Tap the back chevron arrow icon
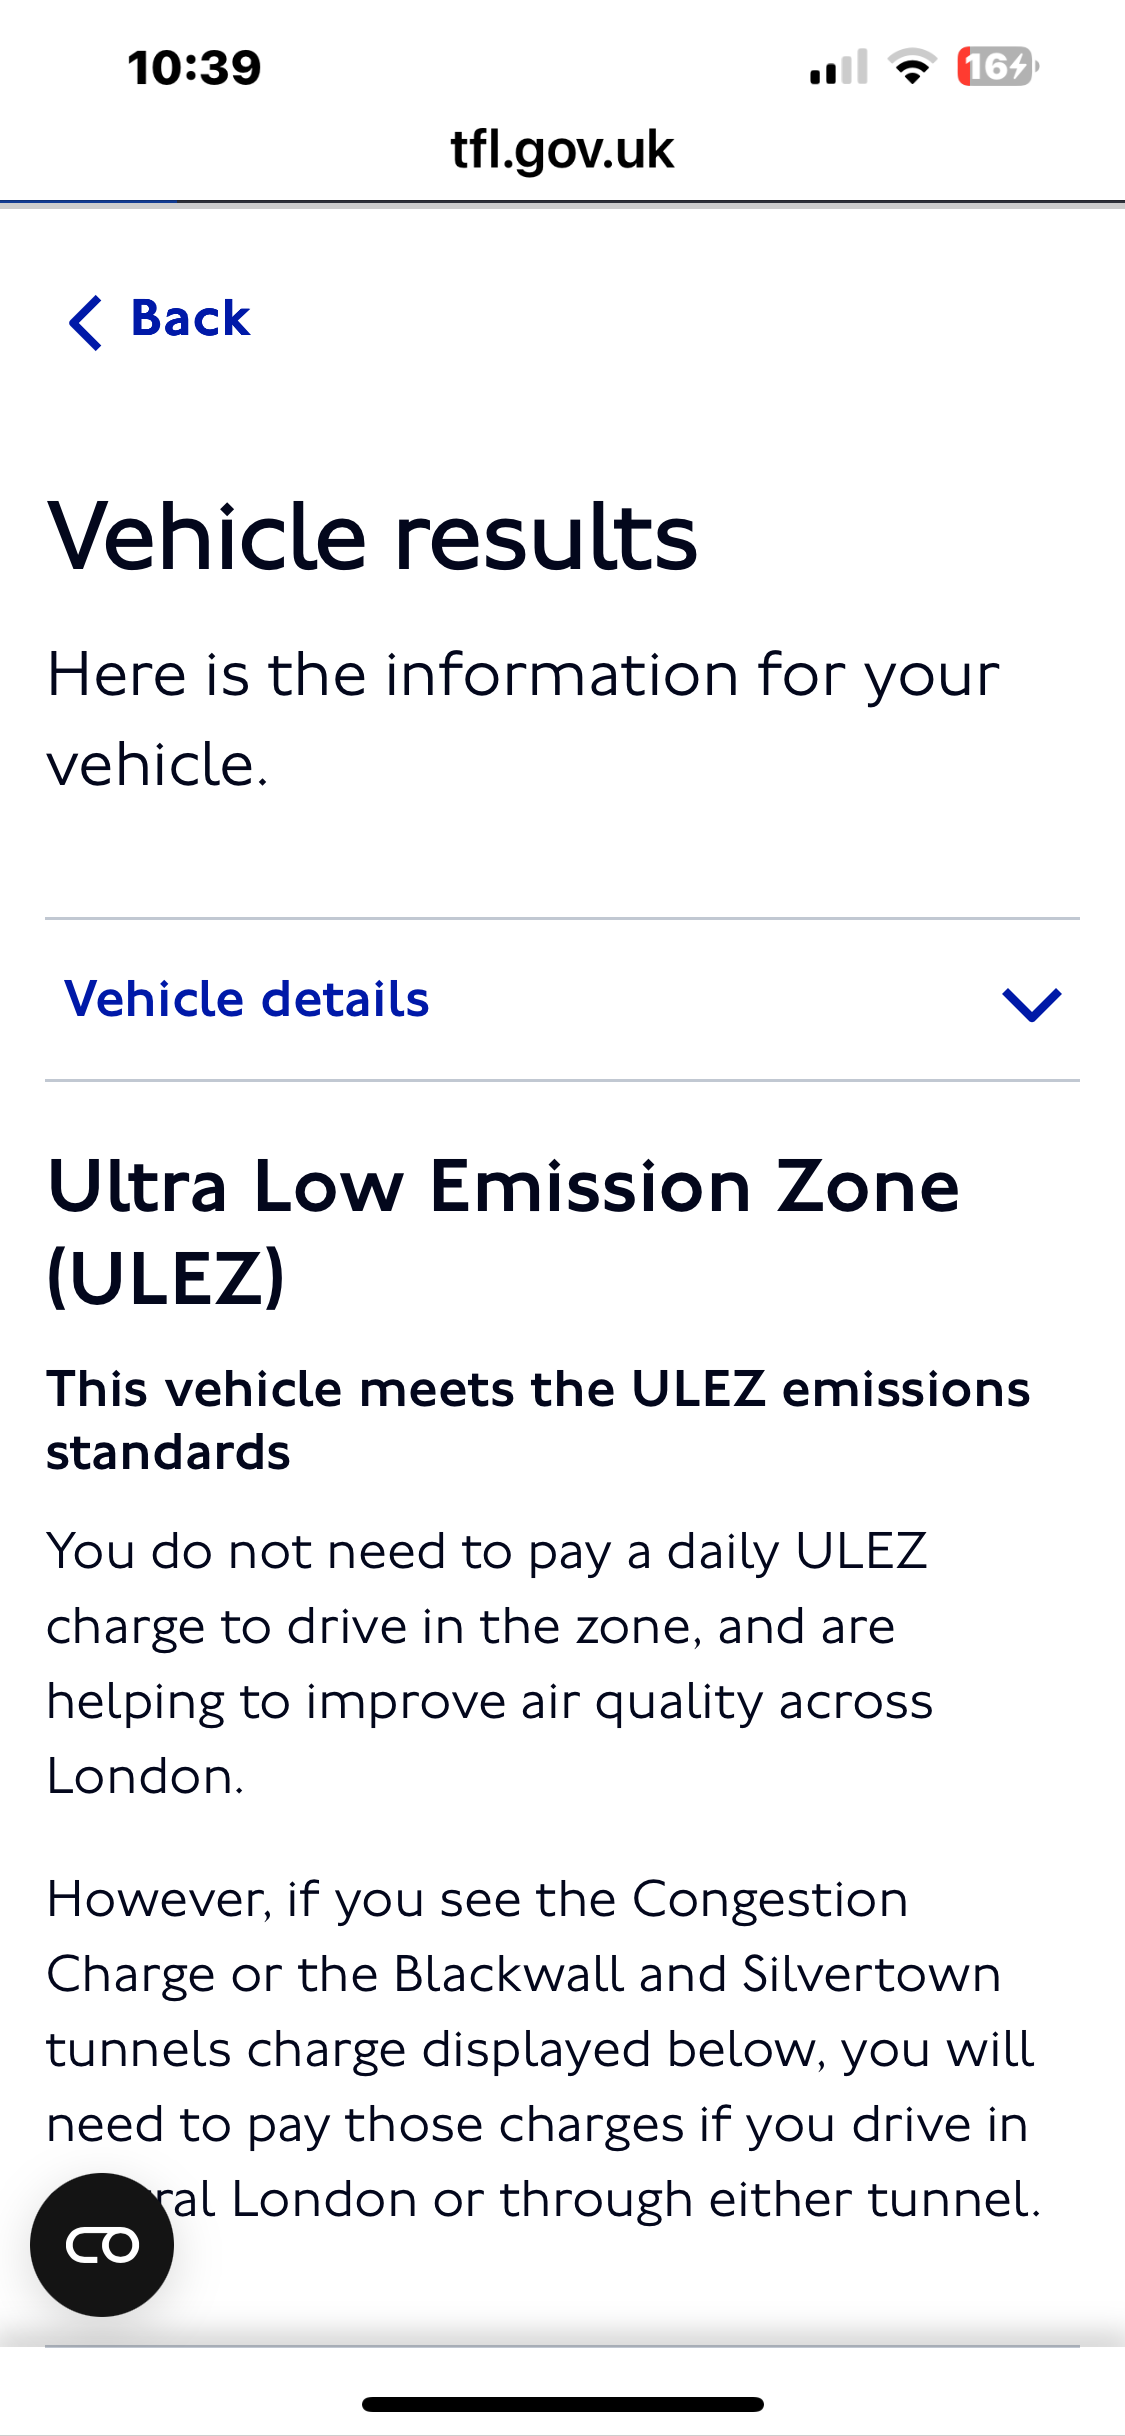This screenshot has width=1125, height=2436. 86,322
